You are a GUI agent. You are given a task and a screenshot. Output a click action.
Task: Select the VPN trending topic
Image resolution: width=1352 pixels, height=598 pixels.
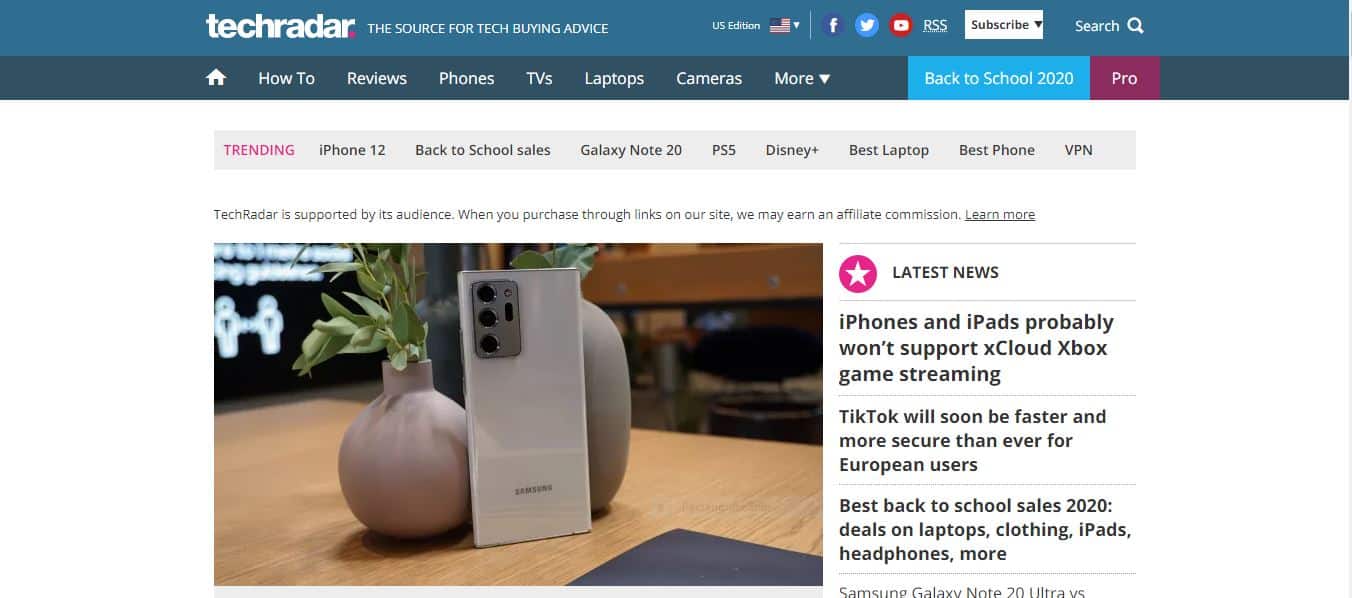[x=1079, y=150]
